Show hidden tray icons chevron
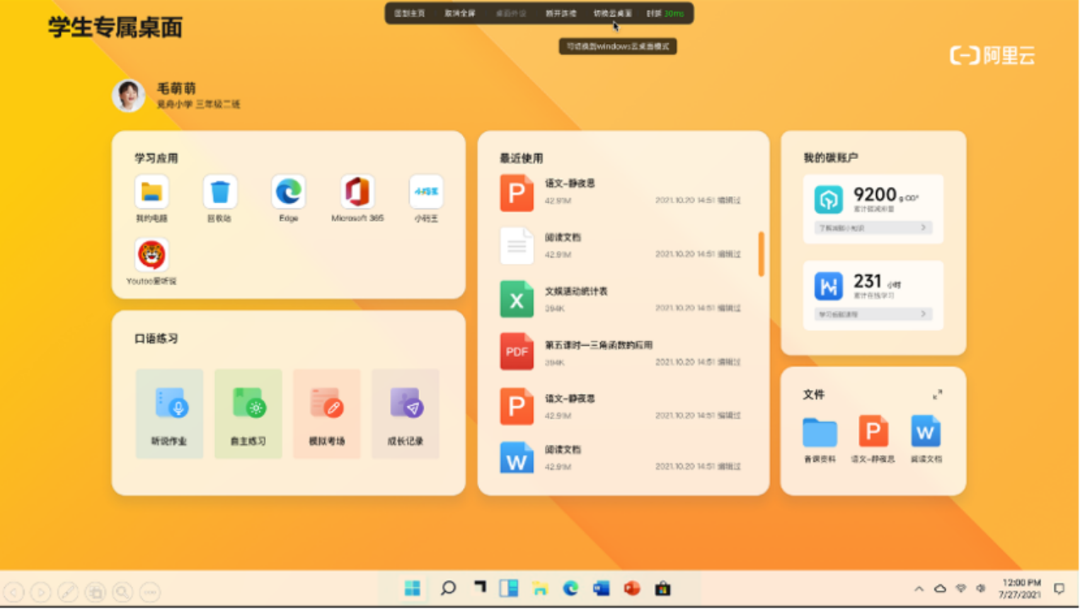Screen dimensions: 1080x609 [x=919, y=589]
